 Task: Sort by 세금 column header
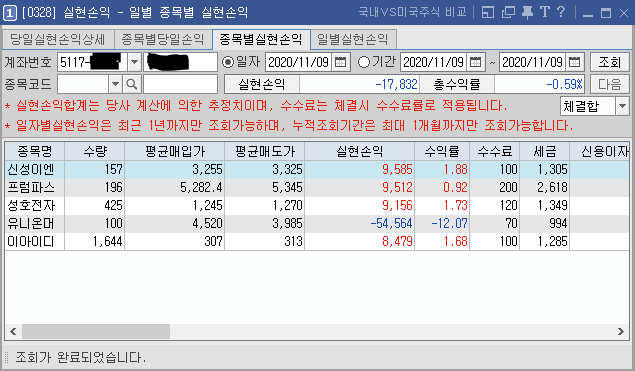click(545, 151)
